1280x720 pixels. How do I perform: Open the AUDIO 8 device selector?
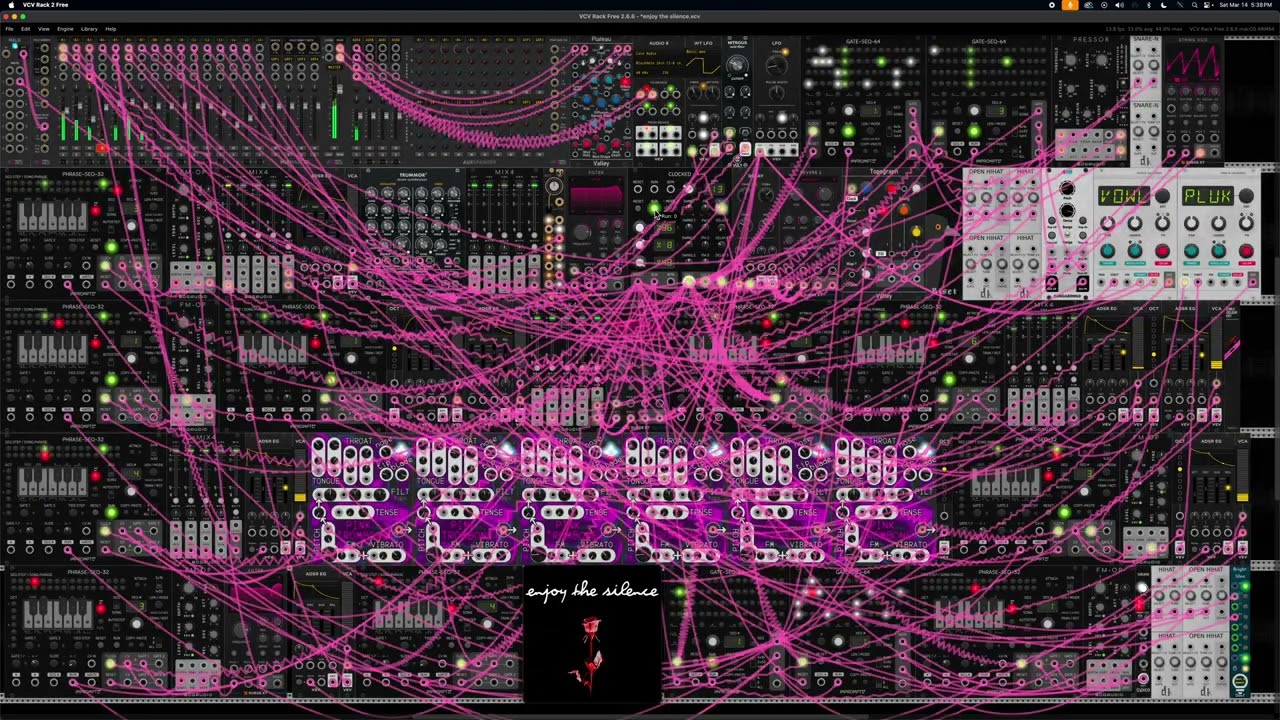[658, 63]
